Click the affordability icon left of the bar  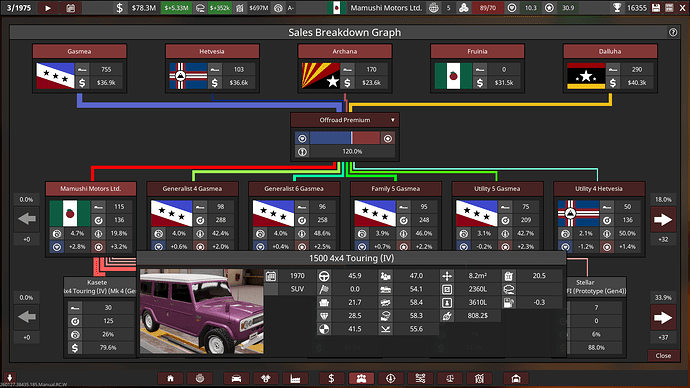(302, 138)
